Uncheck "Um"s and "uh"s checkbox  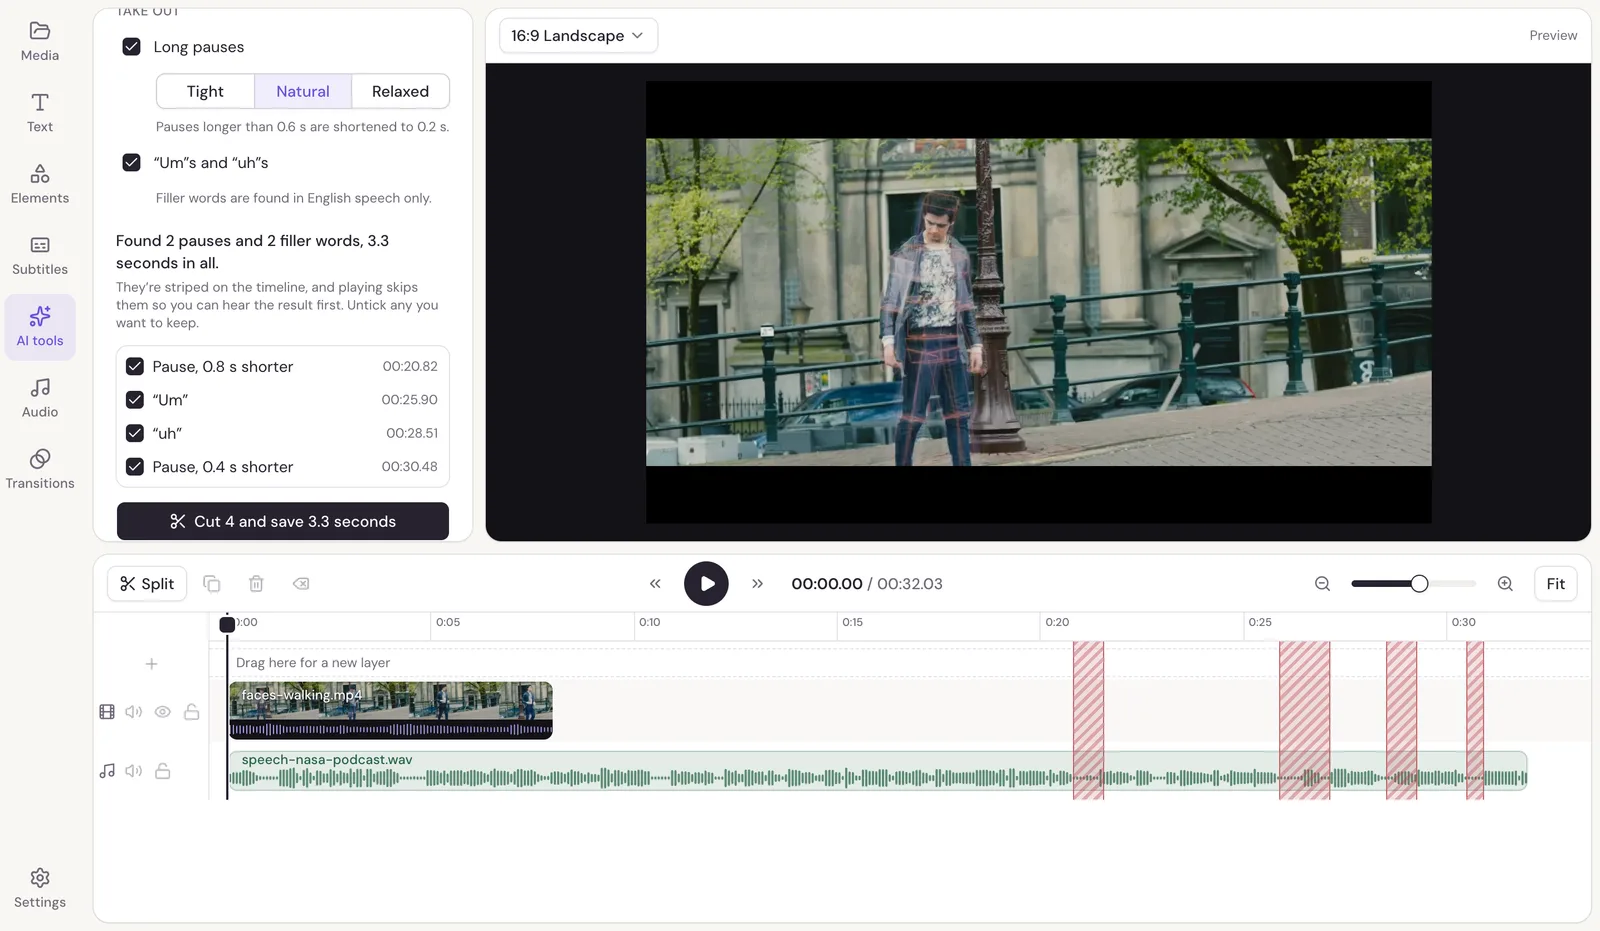(131, 162)
